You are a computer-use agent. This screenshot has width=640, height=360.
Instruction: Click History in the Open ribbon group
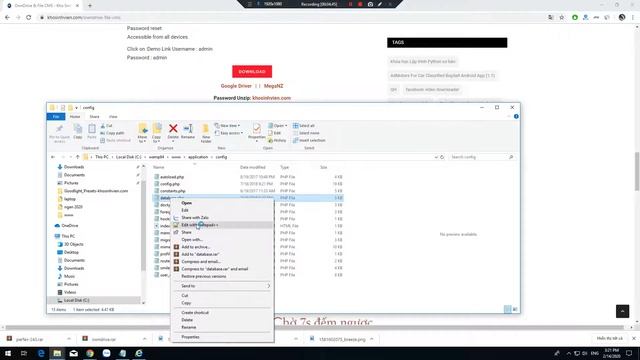coord(277,140)
